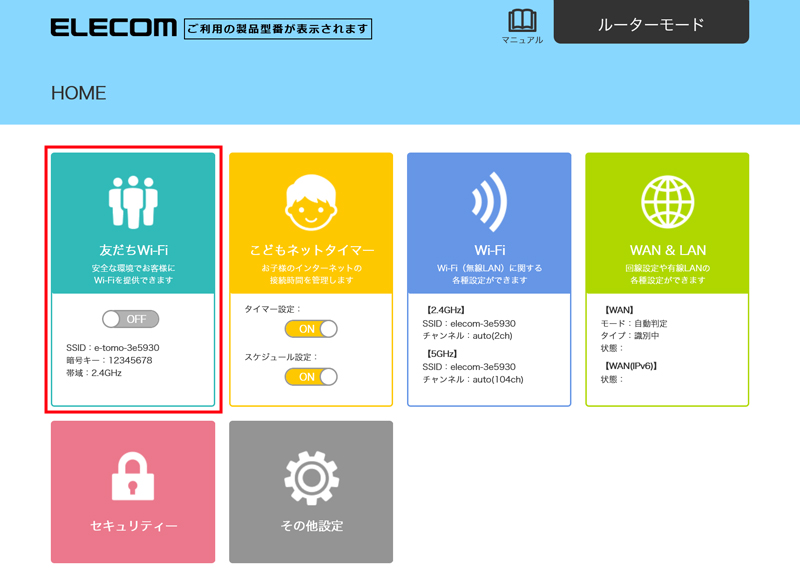Click the タイマー設定 label
This screenshot has width=800, height=582.
(273, 309)
